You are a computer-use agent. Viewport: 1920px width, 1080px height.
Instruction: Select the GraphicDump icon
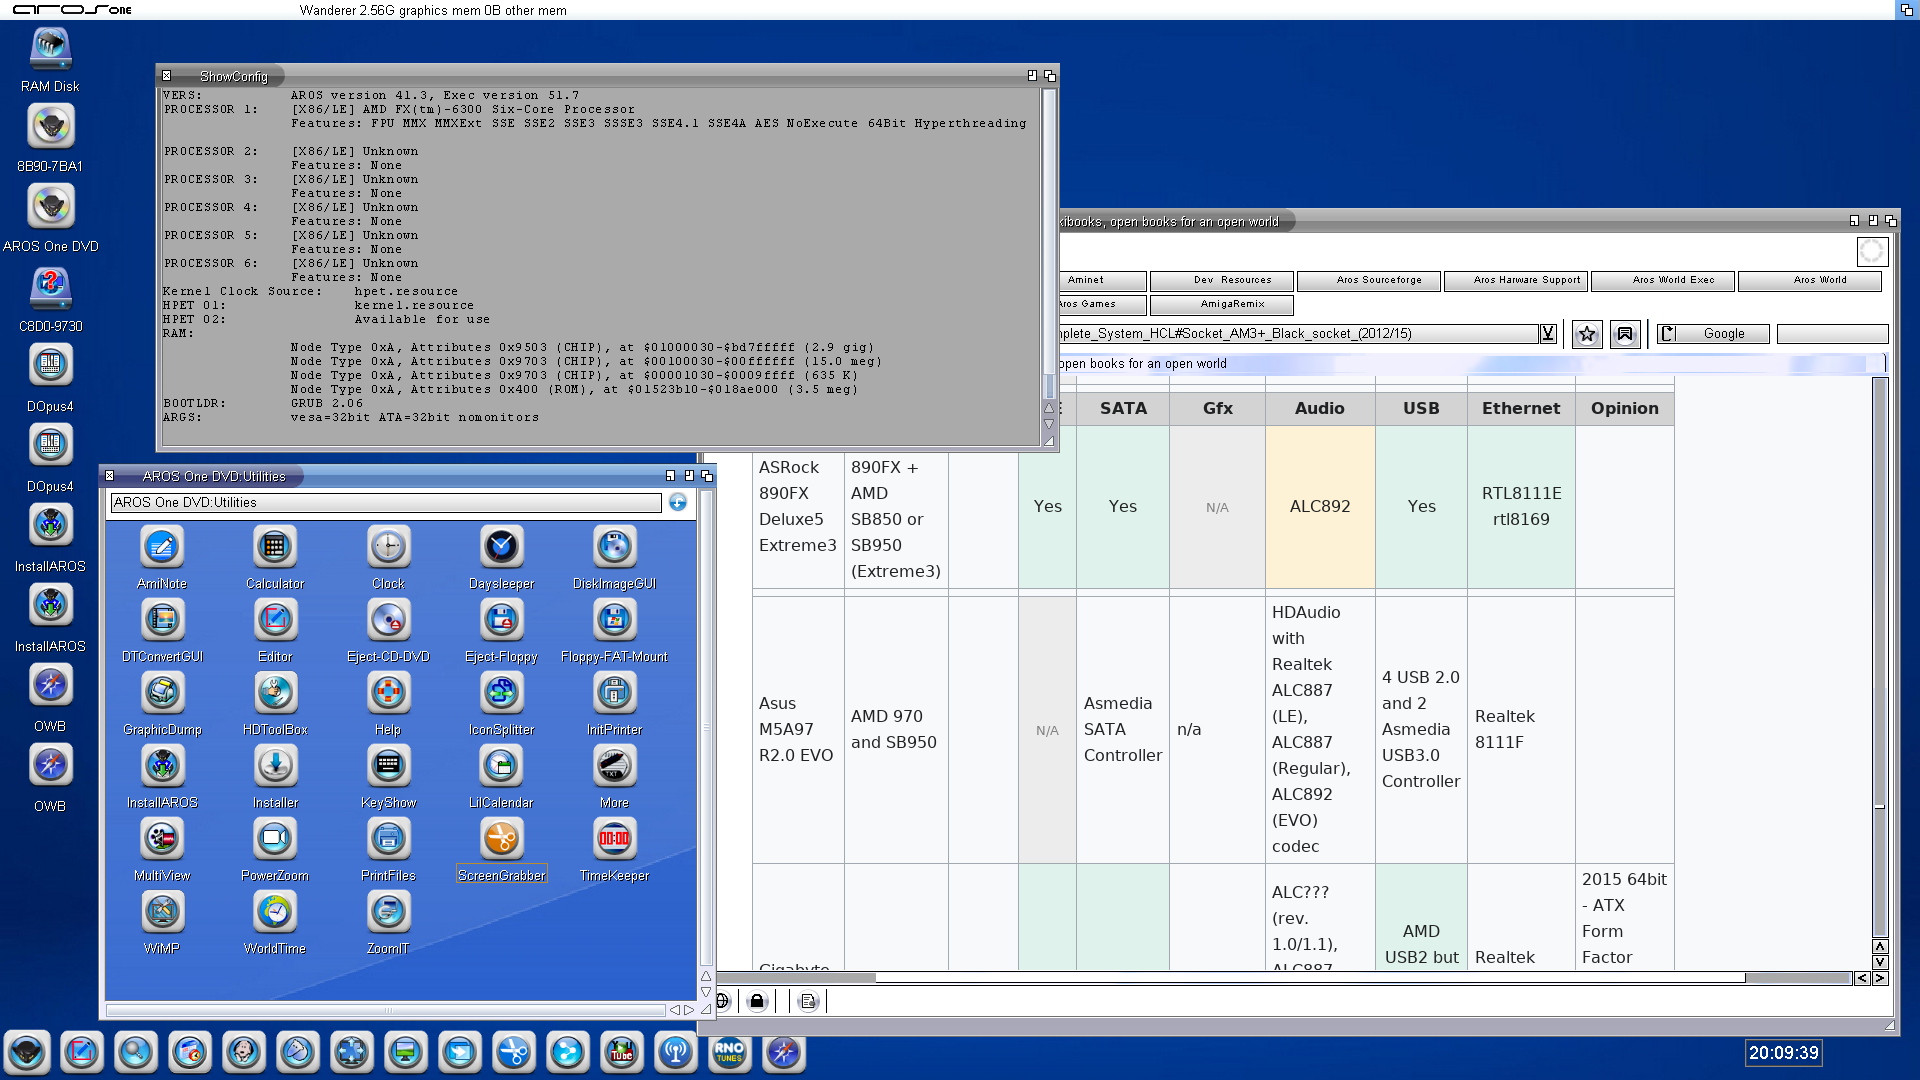pos(162,693)
